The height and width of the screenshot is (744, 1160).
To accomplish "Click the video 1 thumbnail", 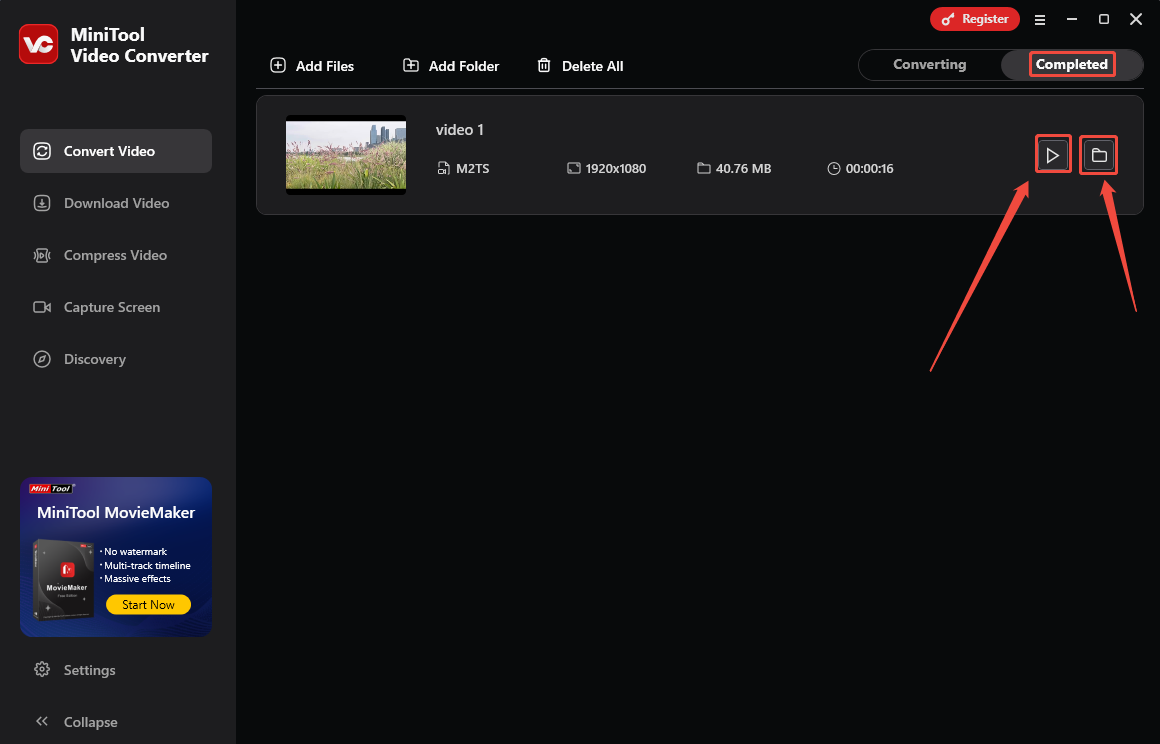I will 346,155.
